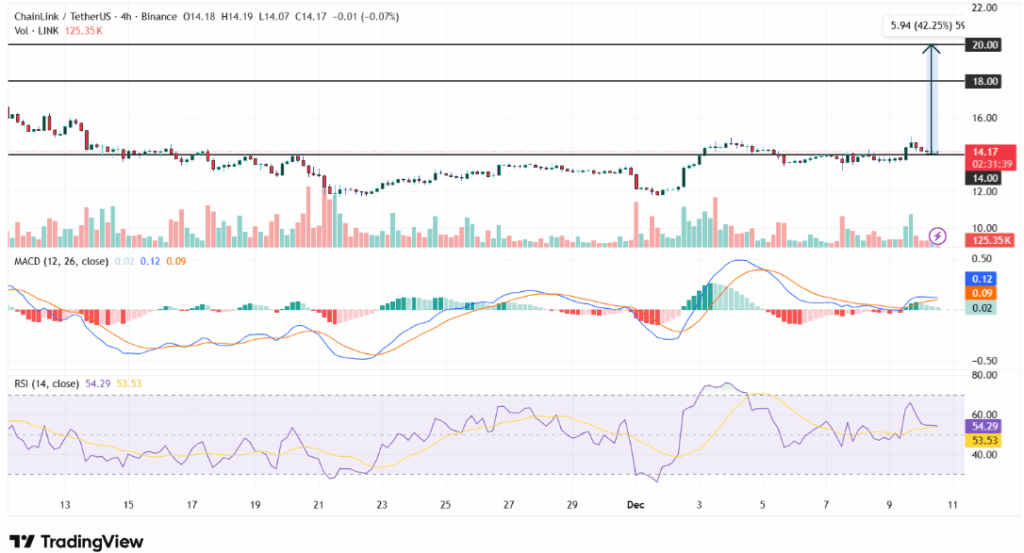Click the green 0.02 histogram value tag

984,310
